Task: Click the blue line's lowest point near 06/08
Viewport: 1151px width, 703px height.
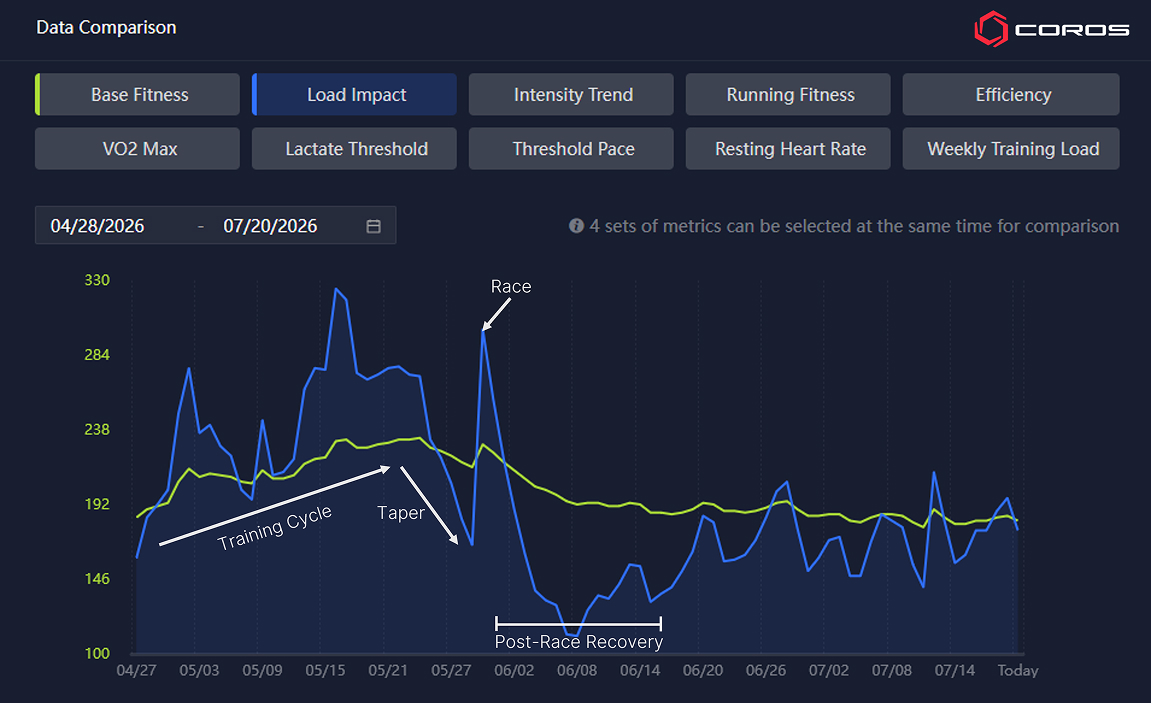Action: [x=576, y=635]
